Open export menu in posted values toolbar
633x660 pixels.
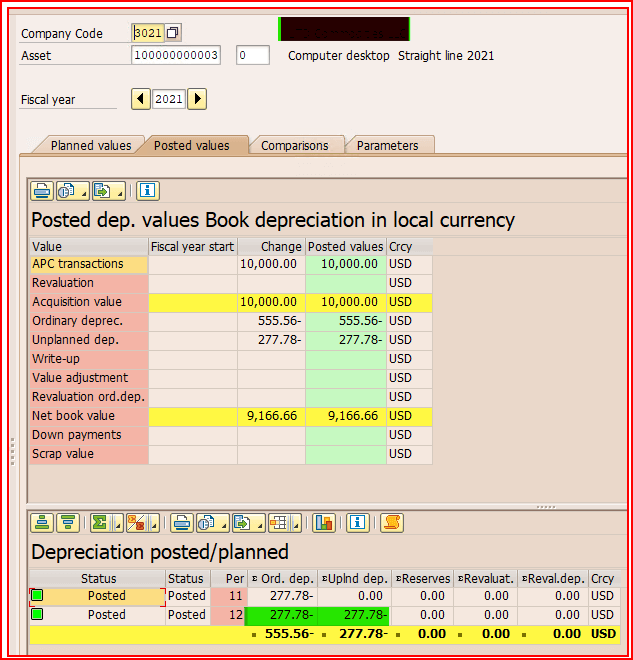[x=109, y=191]
